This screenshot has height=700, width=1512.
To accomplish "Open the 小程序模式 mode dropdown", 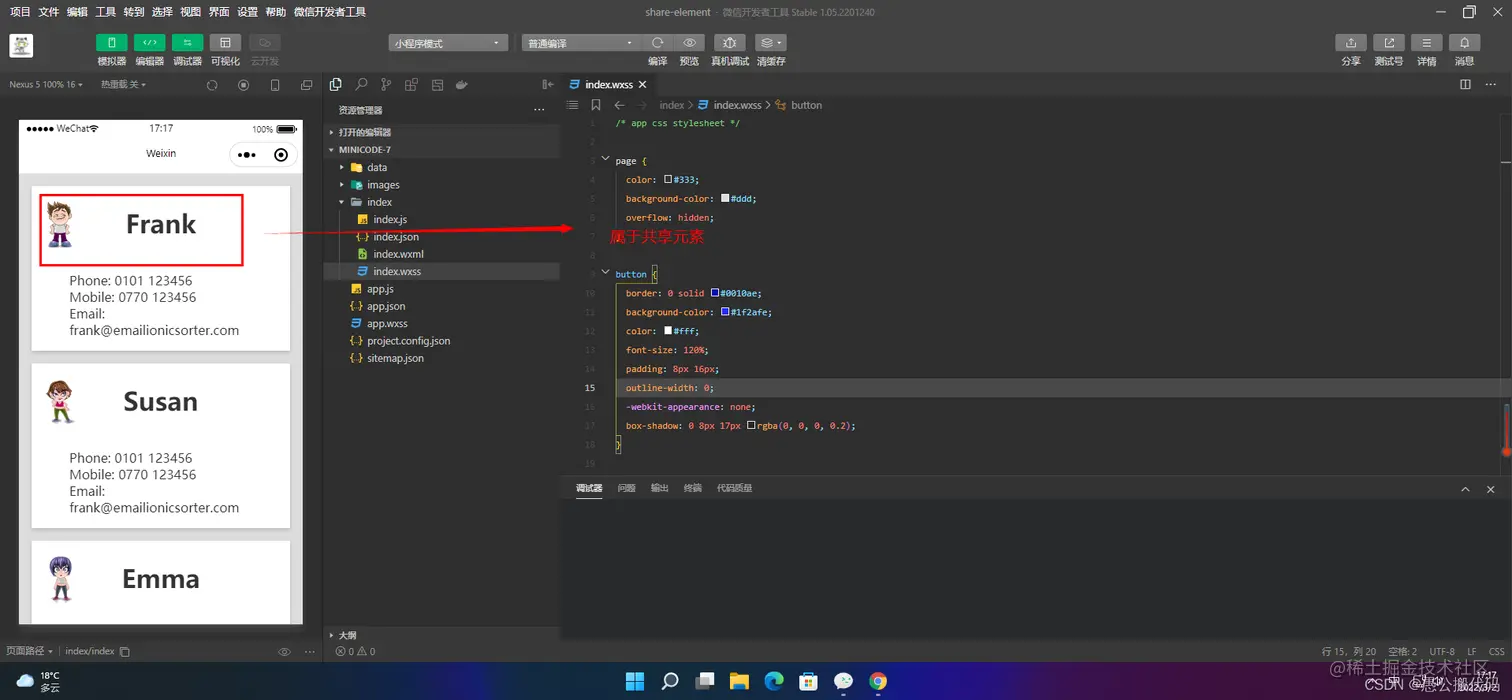I will pos(447,43).
